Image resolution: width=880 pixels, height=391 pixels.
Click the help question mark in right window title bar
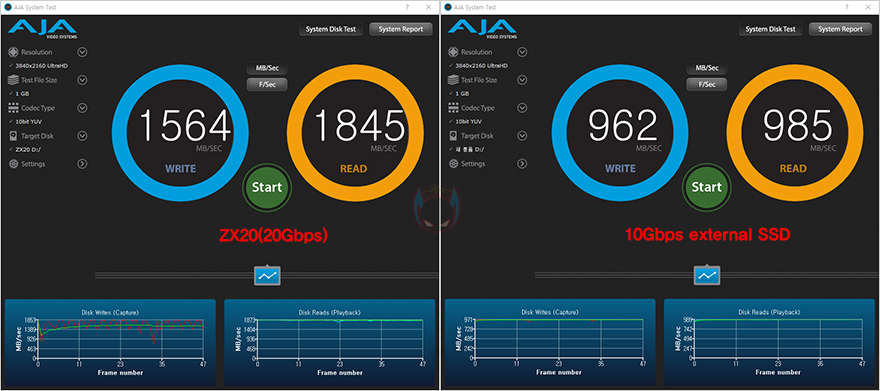click(847, 7)
